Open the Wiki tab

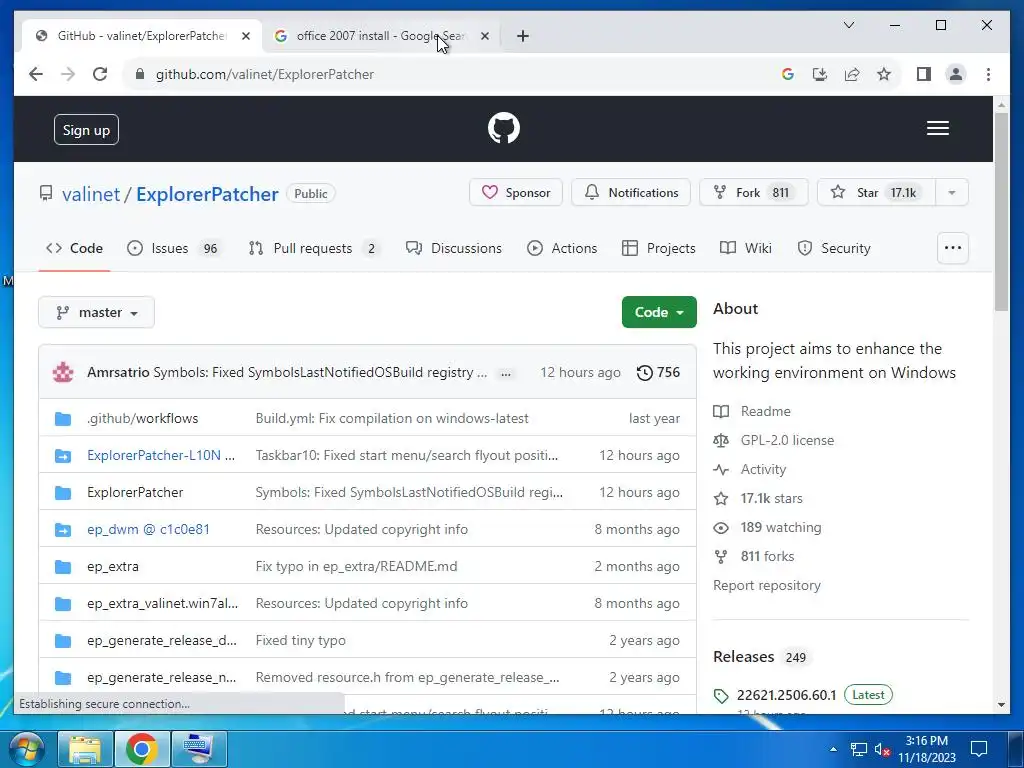click(x=746, y=248)
